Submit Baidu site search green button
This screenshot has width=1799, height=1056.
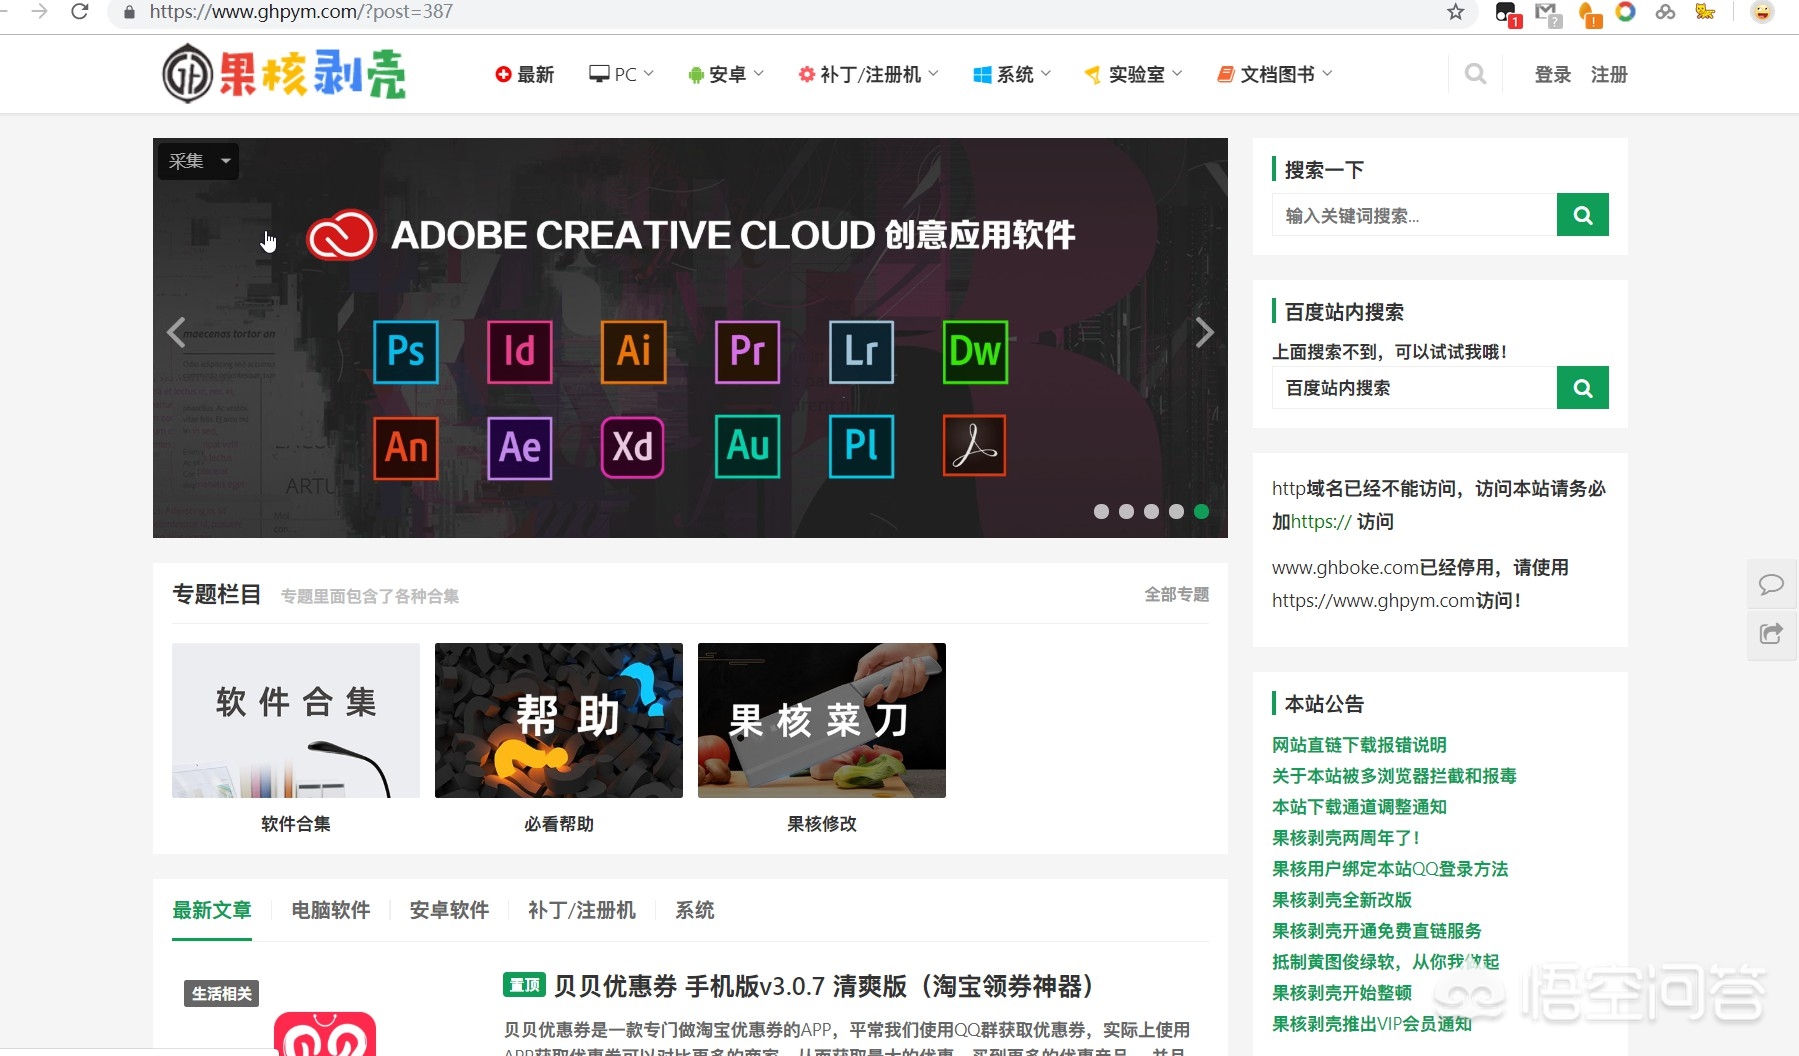tap(1583, 388)
